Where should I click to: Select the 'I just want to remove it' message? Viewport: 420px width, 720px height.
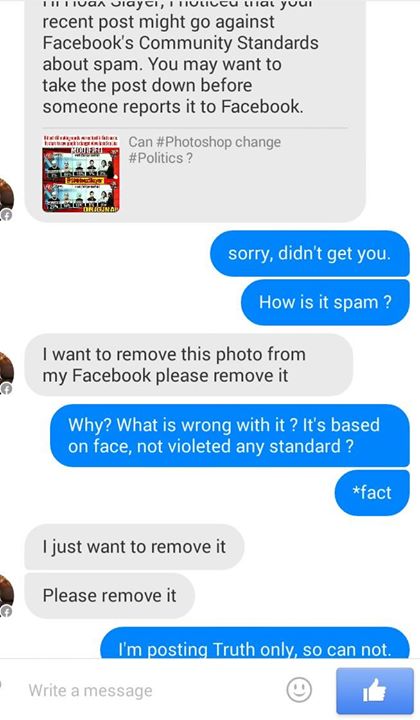(134, 547)
